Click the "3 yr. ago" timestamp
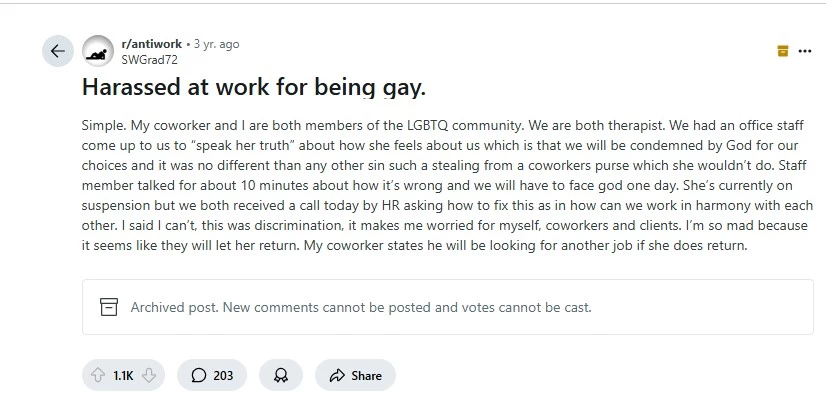Screen dimensions: 826x404 (217, 44)
